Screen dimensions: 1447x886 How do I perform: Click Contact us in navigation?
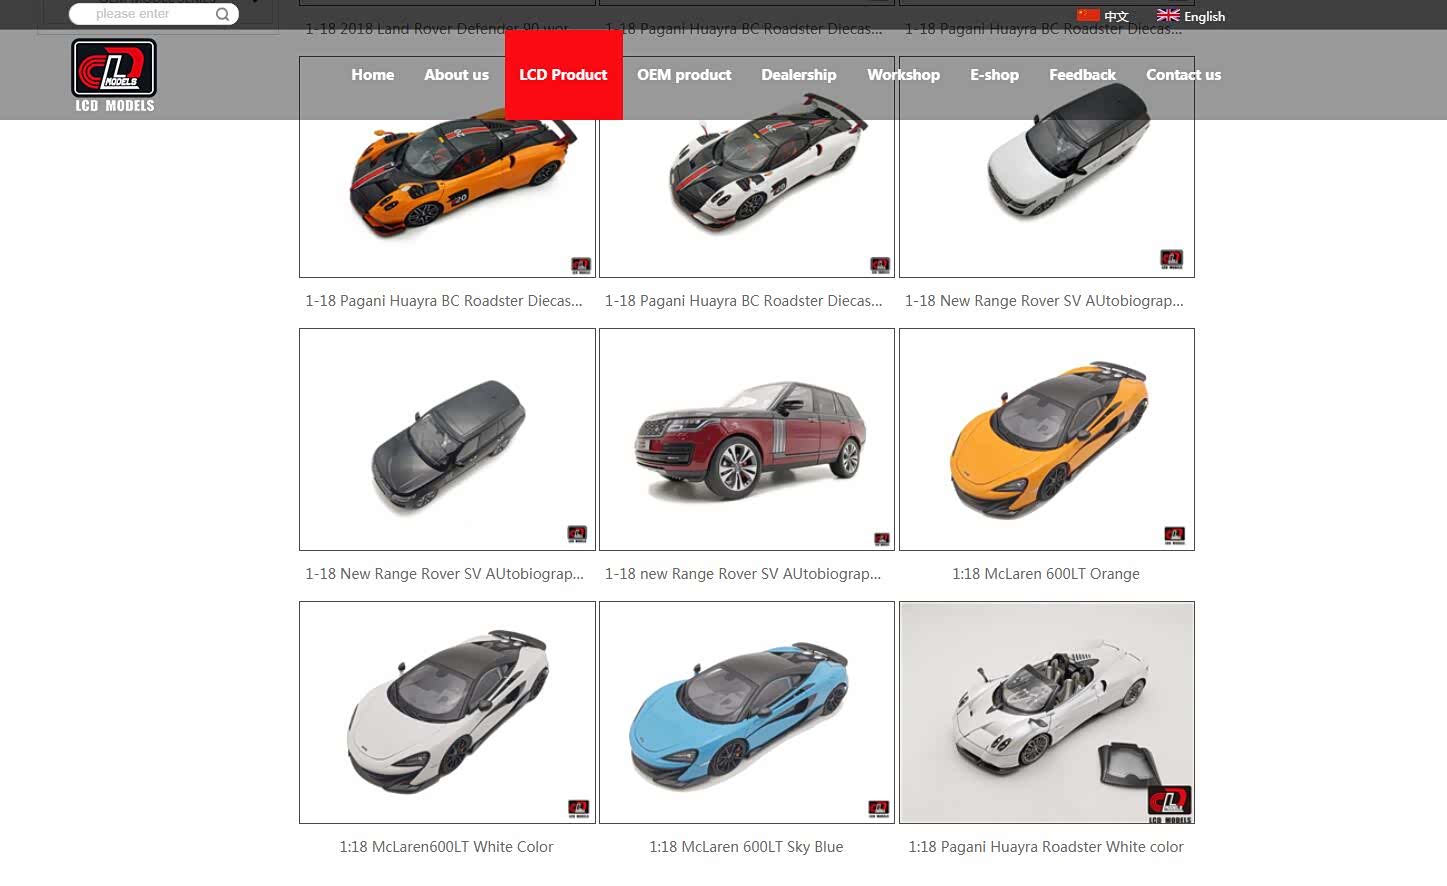coord(1183,75)
